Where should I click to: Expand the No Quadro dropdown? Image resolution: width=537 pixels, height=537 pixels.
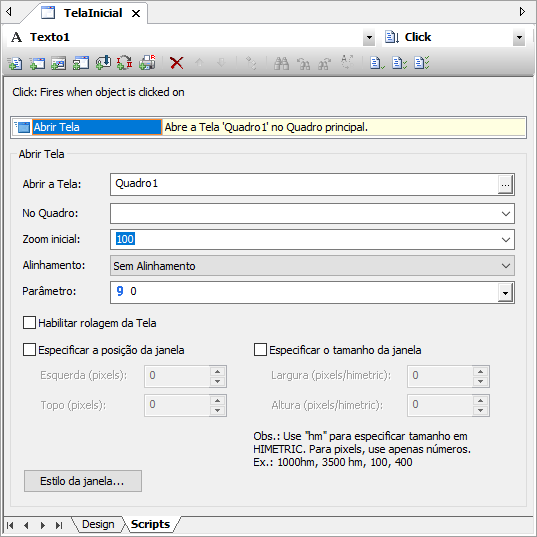(505, 214)
